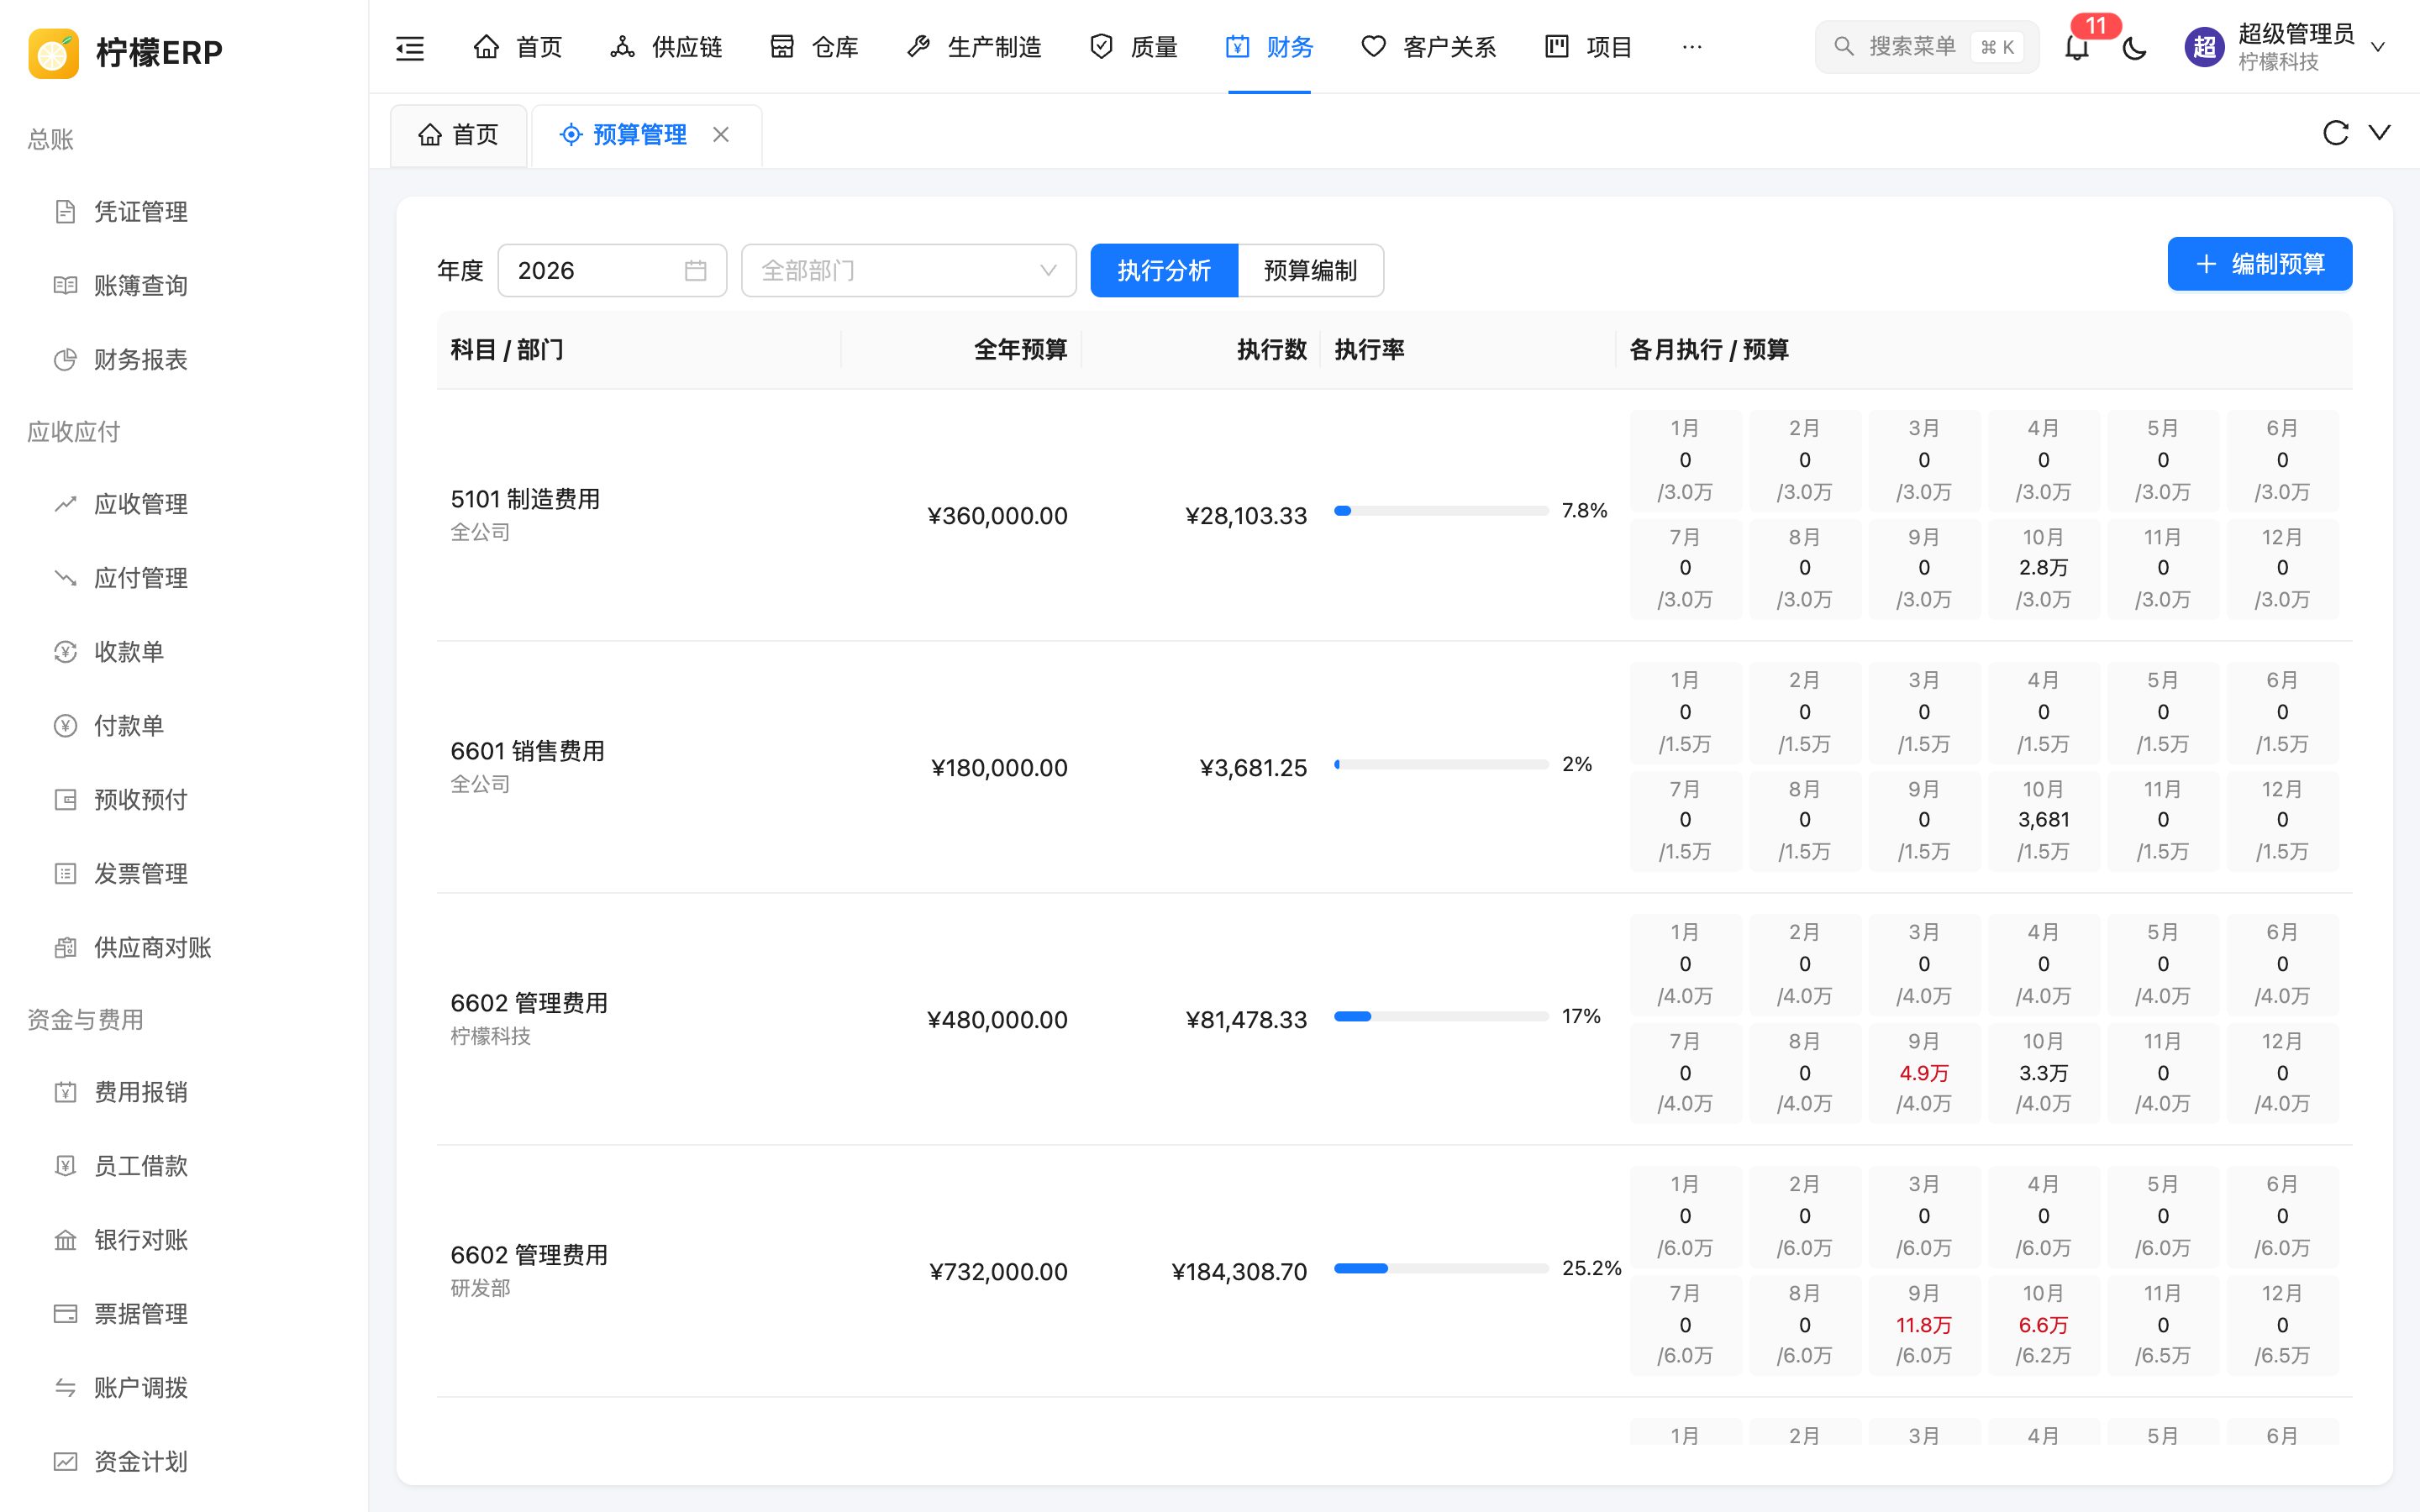Click the 编制预算 button
2420x1512 pixels.
[2259, 264]
